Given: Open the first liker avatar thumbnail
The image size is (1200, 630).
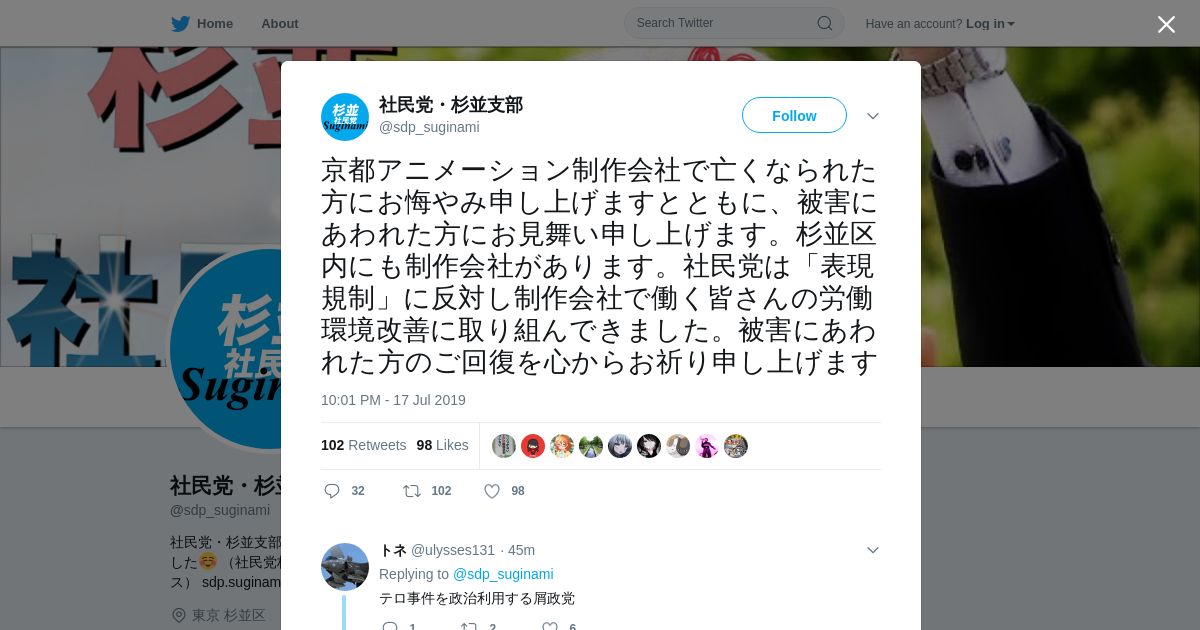Looking at the screenshot, I should 504,446.
